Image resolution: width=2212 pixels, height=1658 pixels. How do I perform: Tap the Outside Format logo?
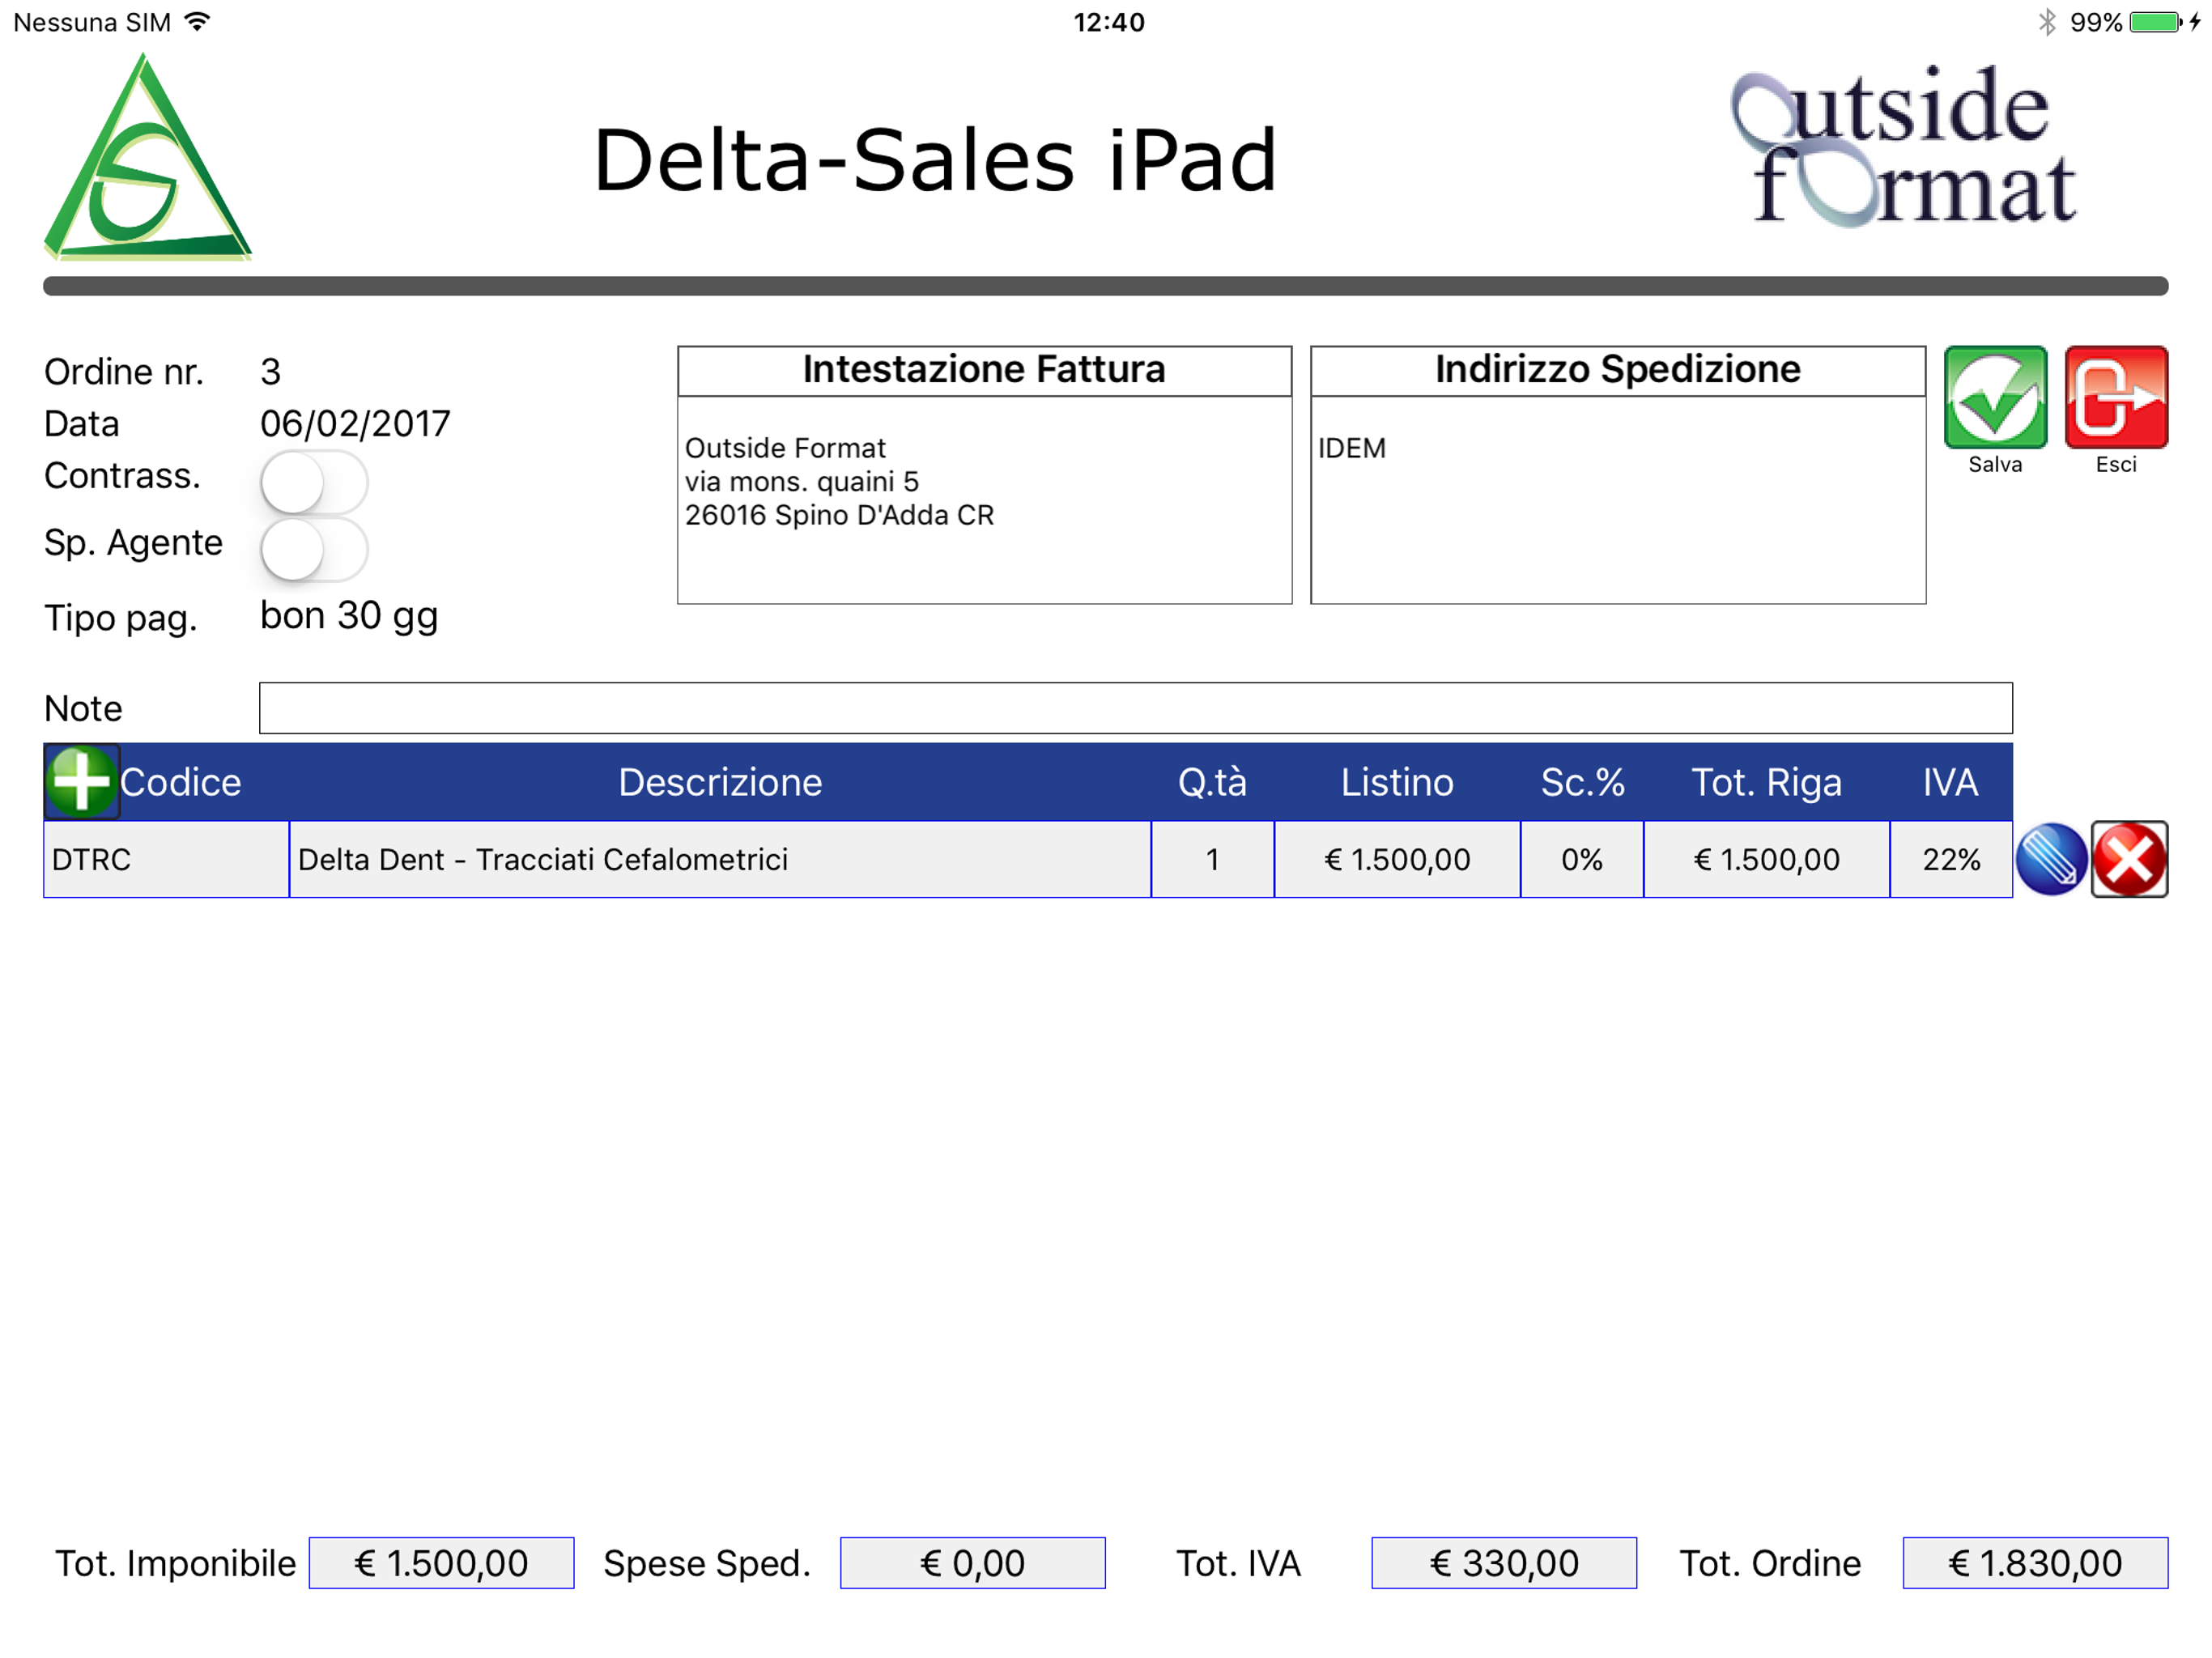tap(1903, 148)
